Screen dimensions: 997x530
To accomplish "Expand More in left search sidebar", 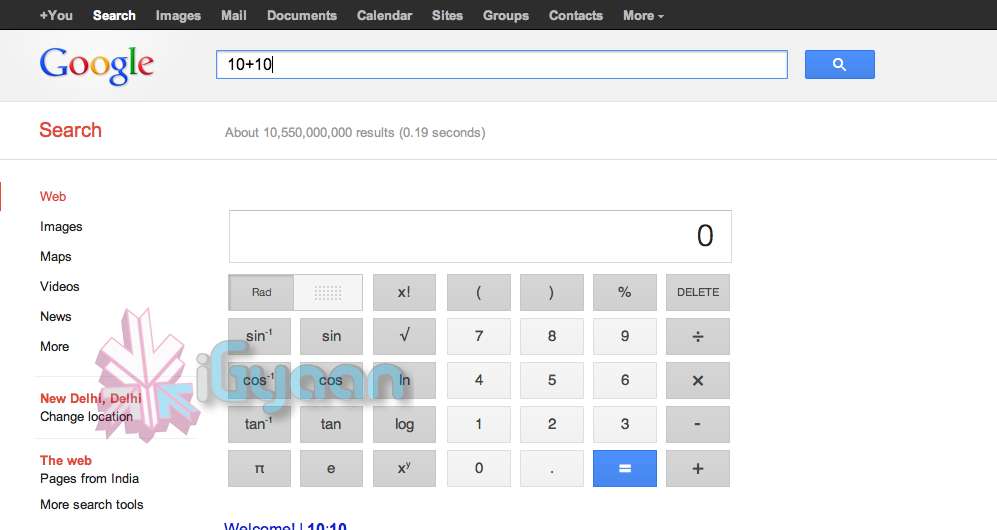I will coord(55,347).
